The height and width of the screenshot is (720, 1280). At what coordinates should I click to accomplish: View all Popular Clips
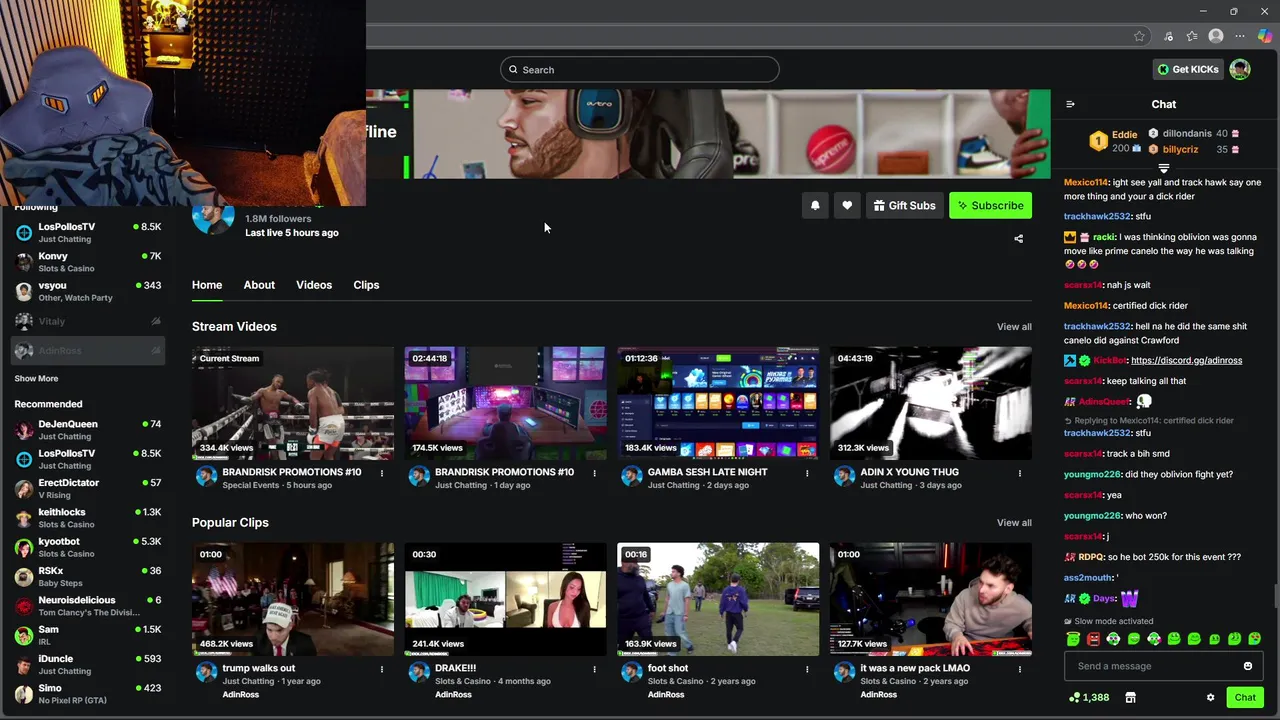(1014, 523)
